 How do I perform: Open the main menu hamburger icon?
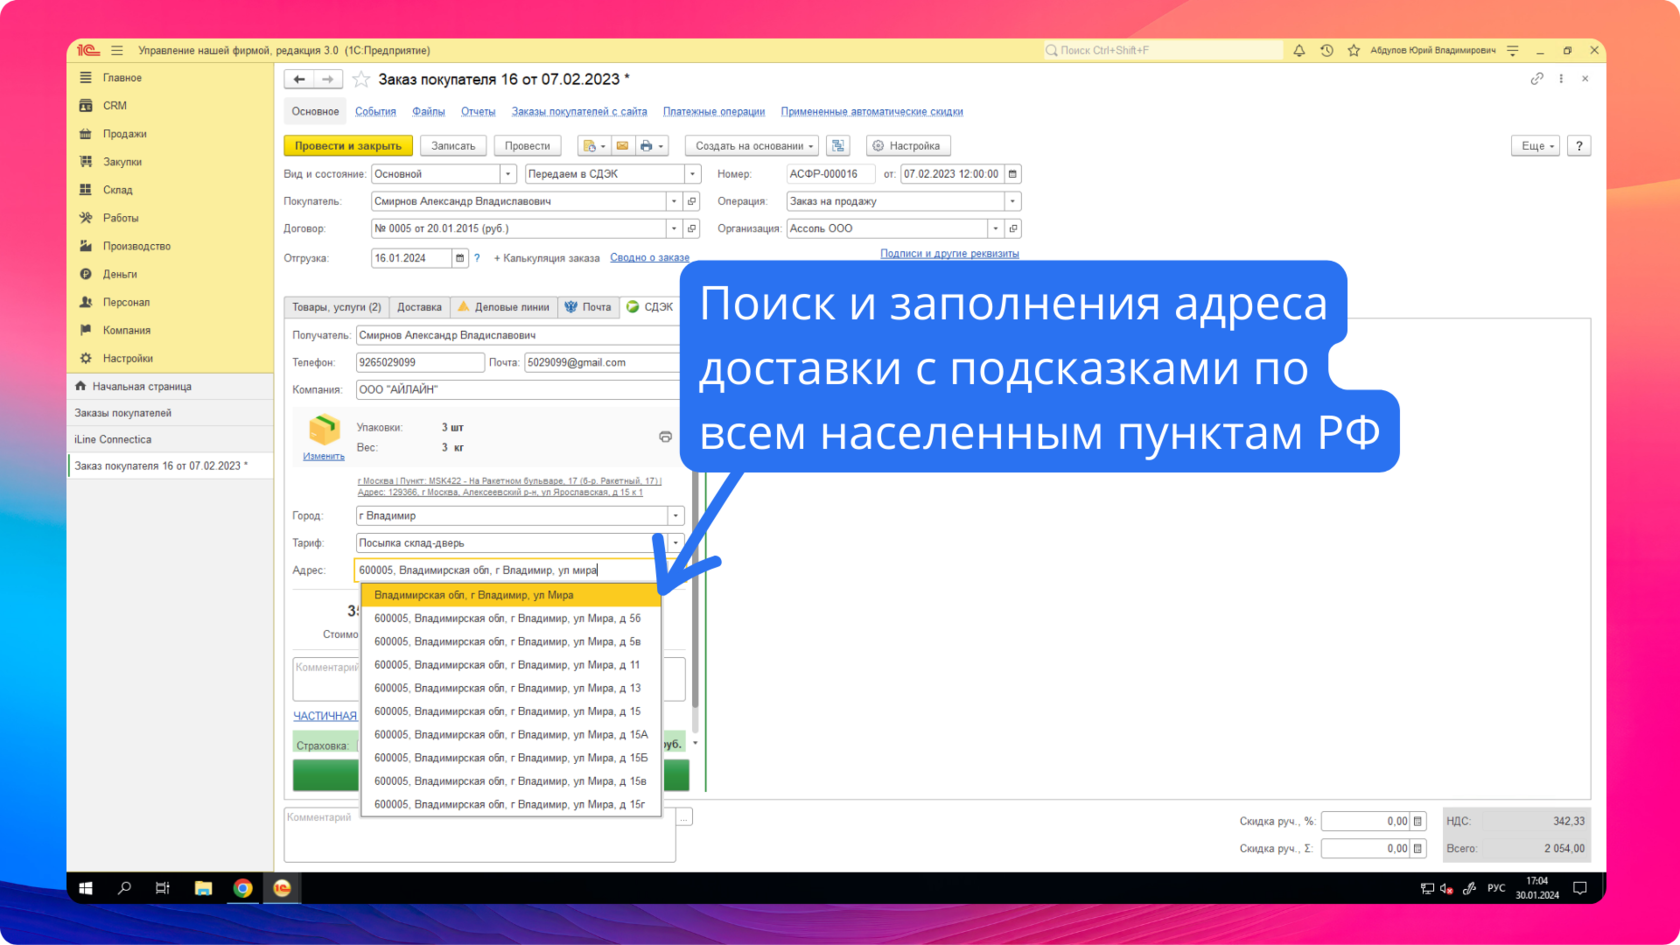click(117, 50)
